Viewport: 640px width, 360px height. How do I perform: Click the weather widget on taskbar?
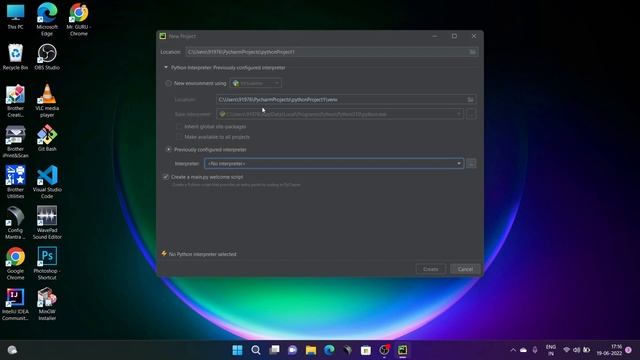click(x=12, y=350)
